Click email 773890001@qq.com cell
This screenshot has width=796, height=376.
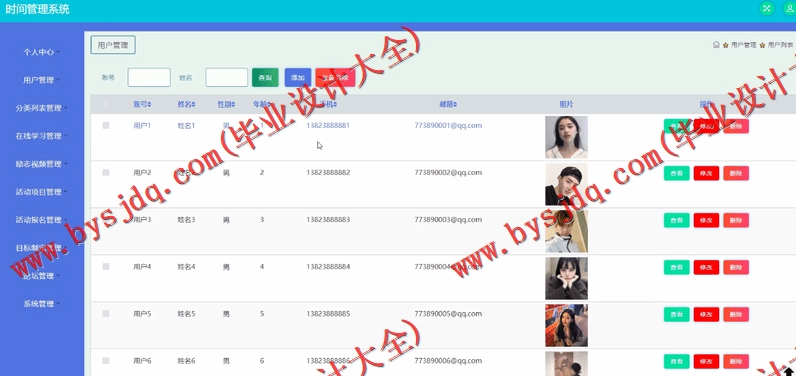coord(448,125)
